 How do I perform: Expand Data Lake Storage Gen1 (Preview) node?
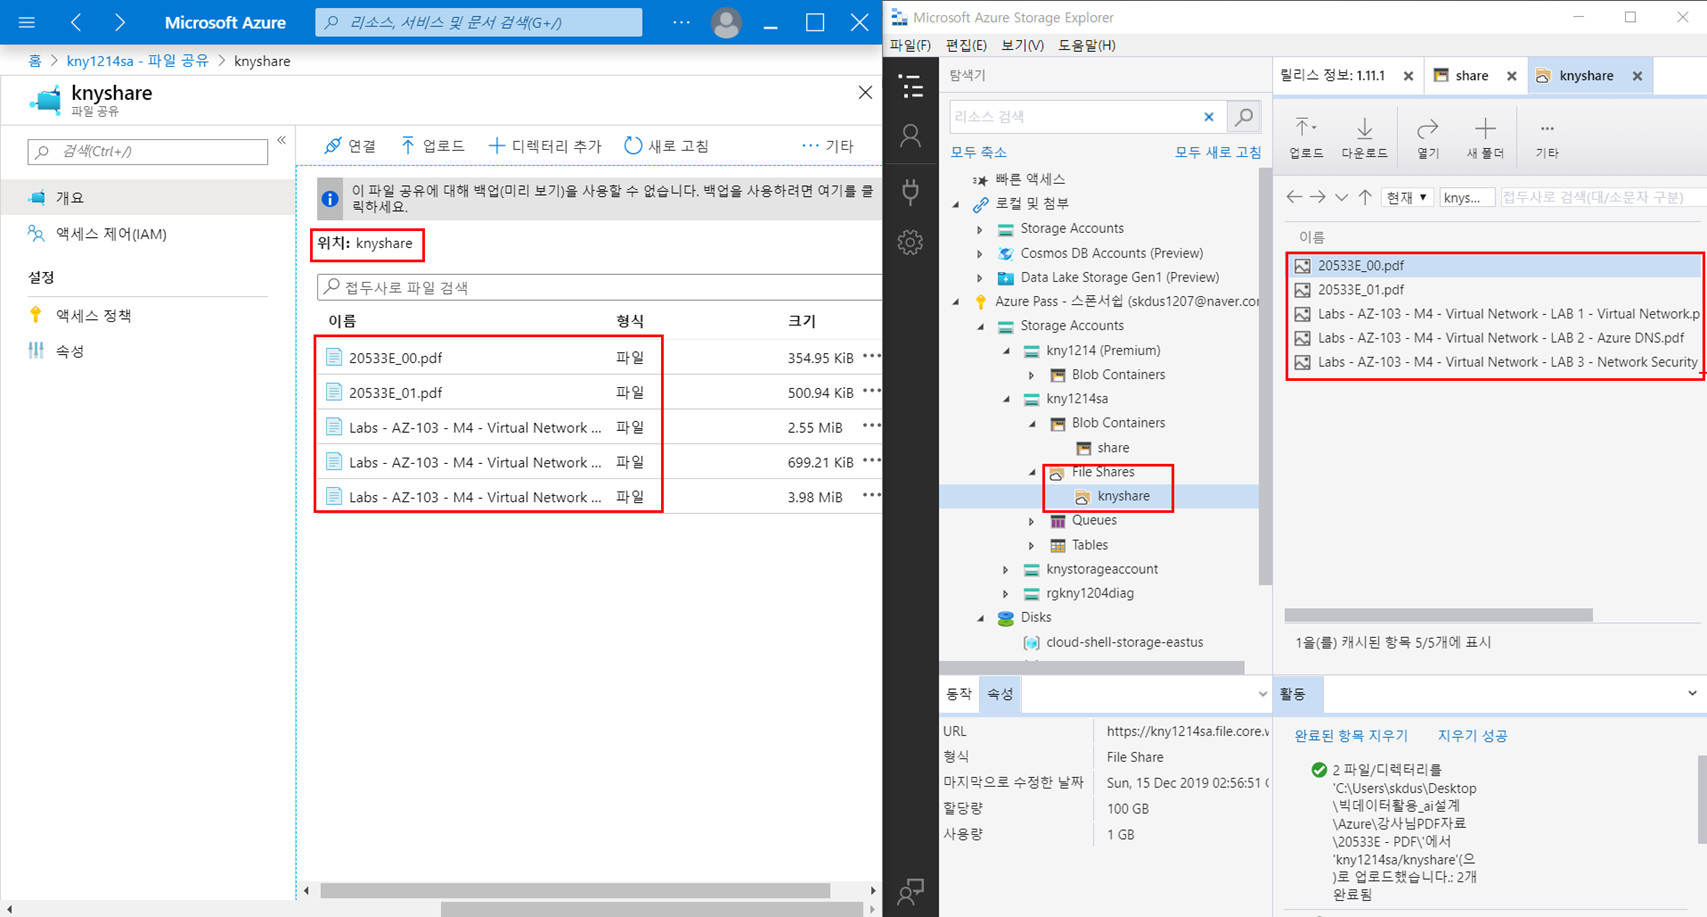click(x=980, y=278)
